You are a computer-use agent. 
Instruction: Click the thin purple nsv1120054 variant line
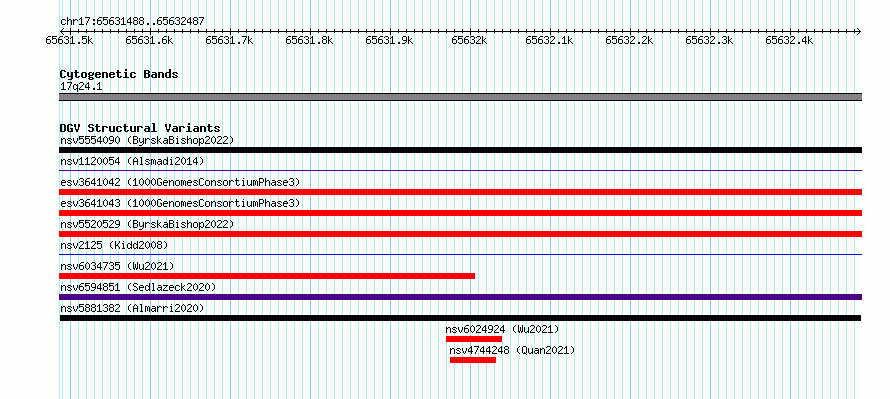(461, 170)
